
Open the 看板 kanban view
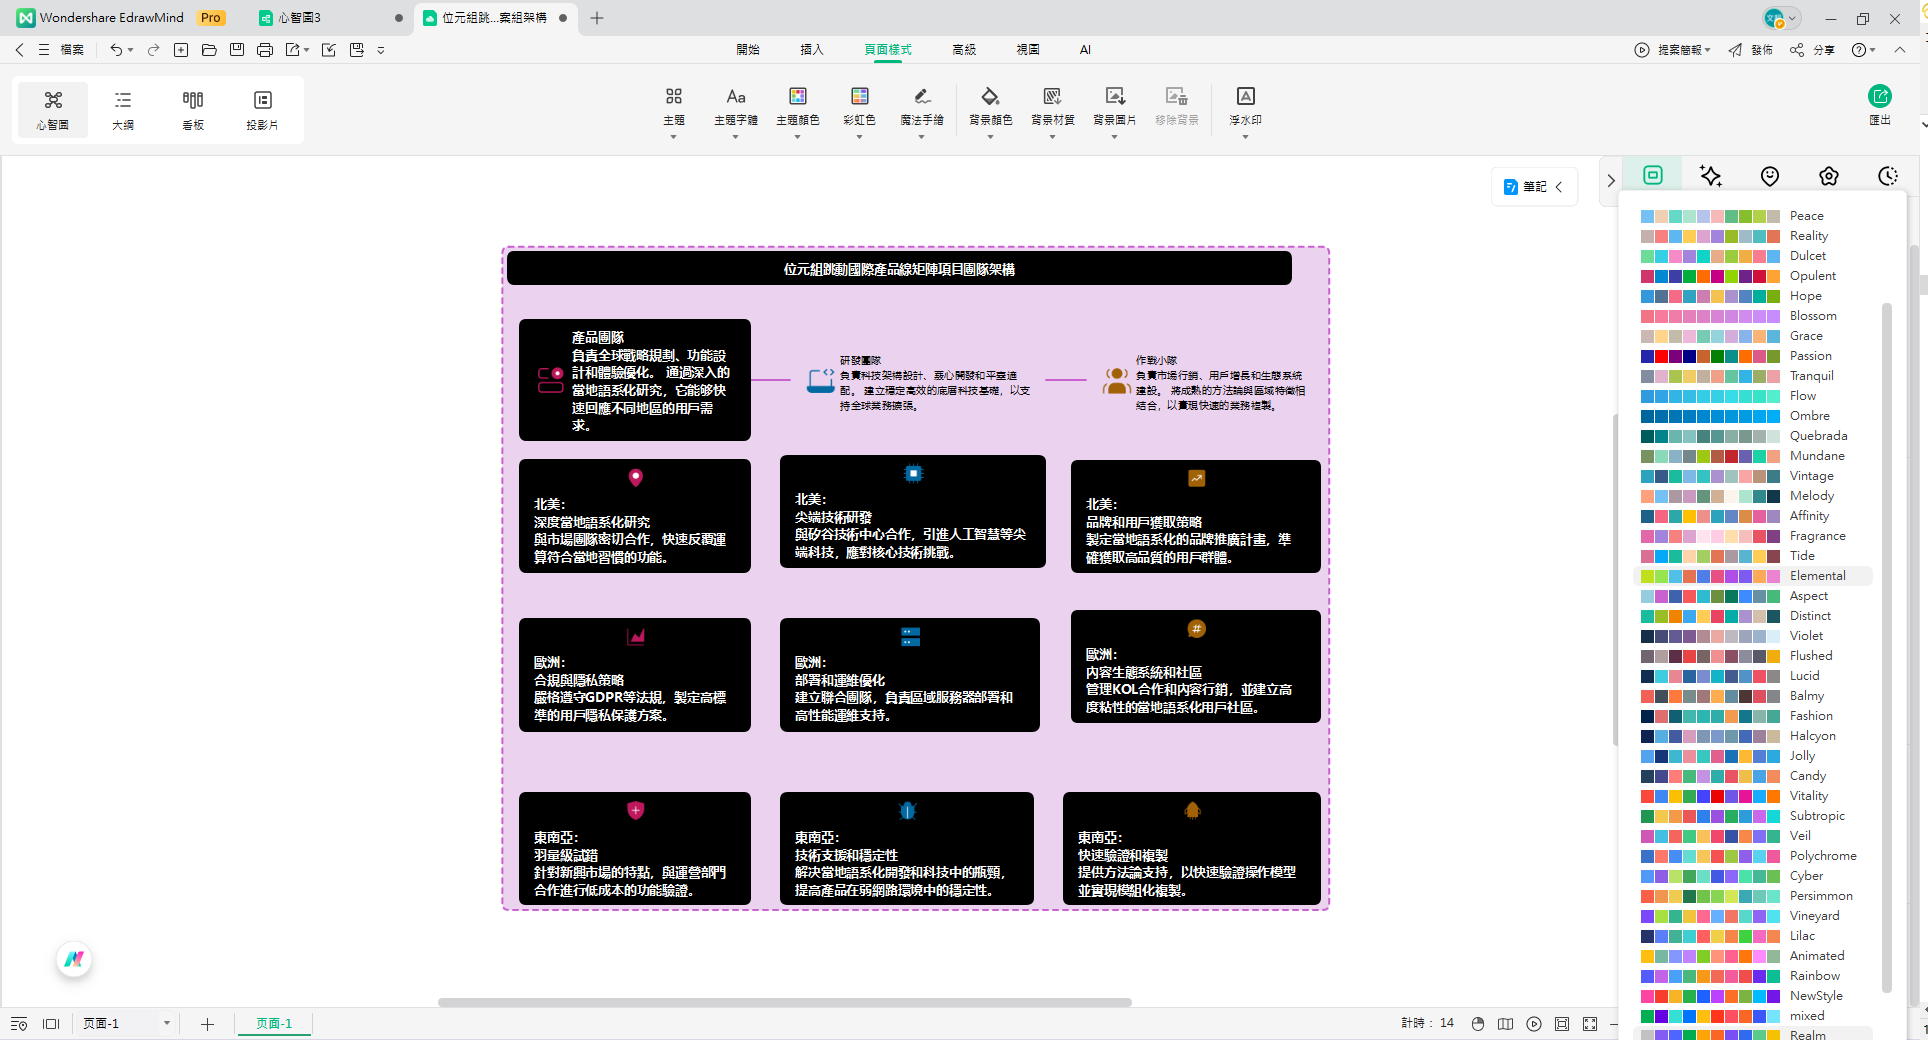[x=193, y=109]
